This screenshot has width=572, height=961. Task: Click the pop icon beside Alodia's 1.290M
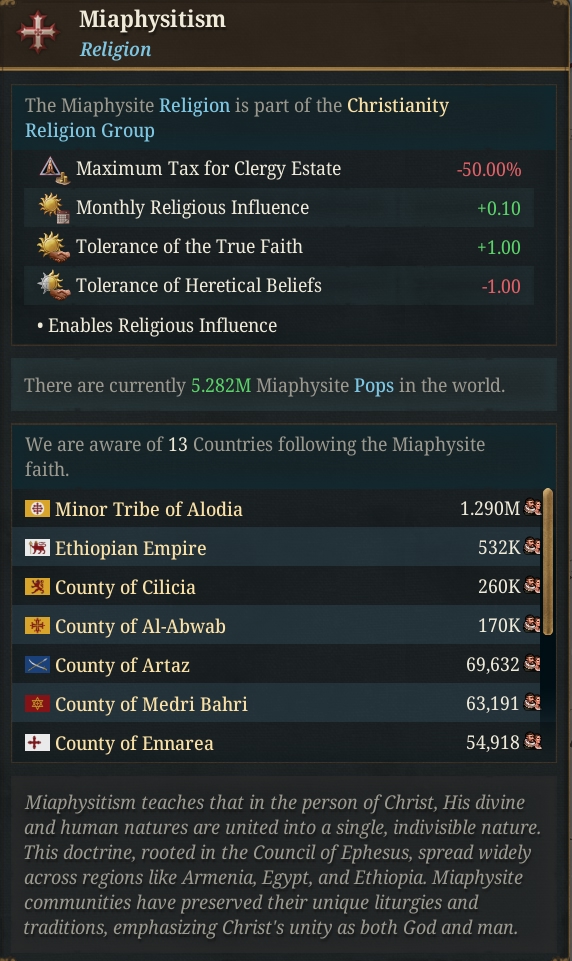(532, 508)
